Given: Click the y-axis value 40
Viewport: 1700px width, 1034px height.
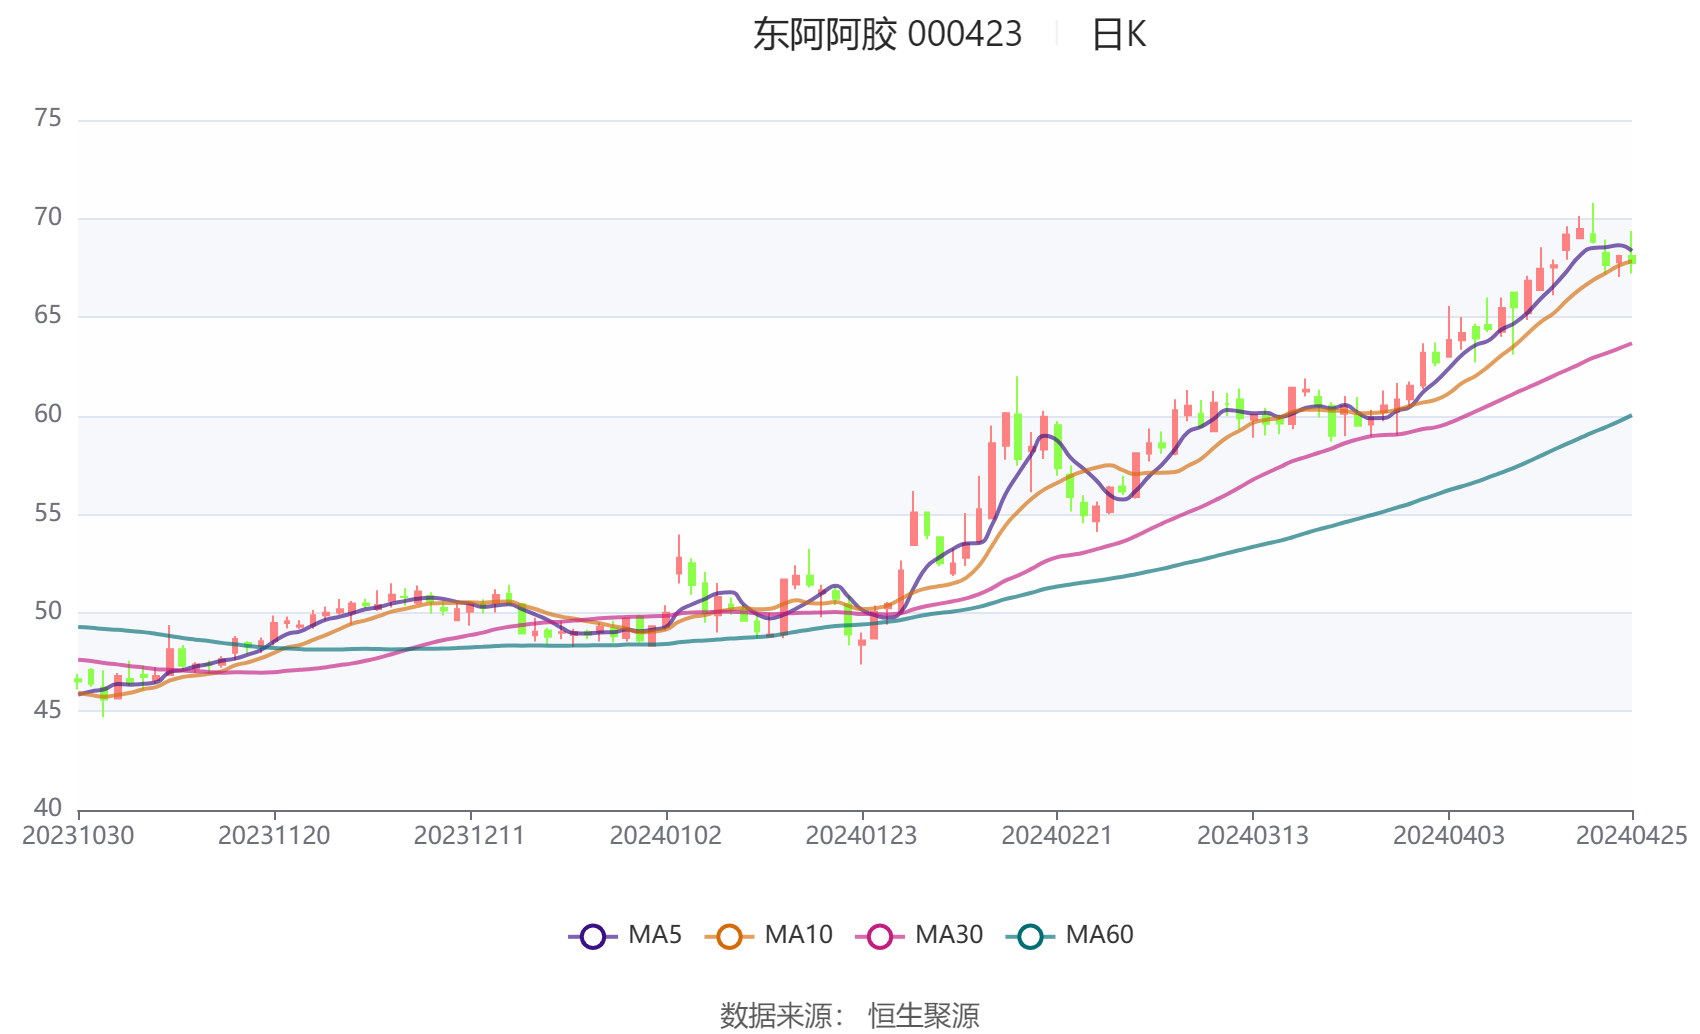Looking at the screenshot, I should 48,808.
